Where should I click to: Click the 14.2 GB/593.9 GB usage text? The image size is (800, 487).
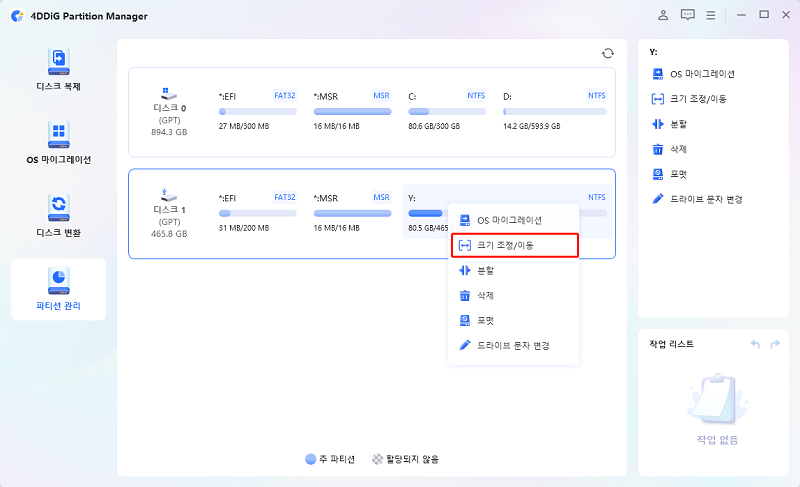click(532, 126)
